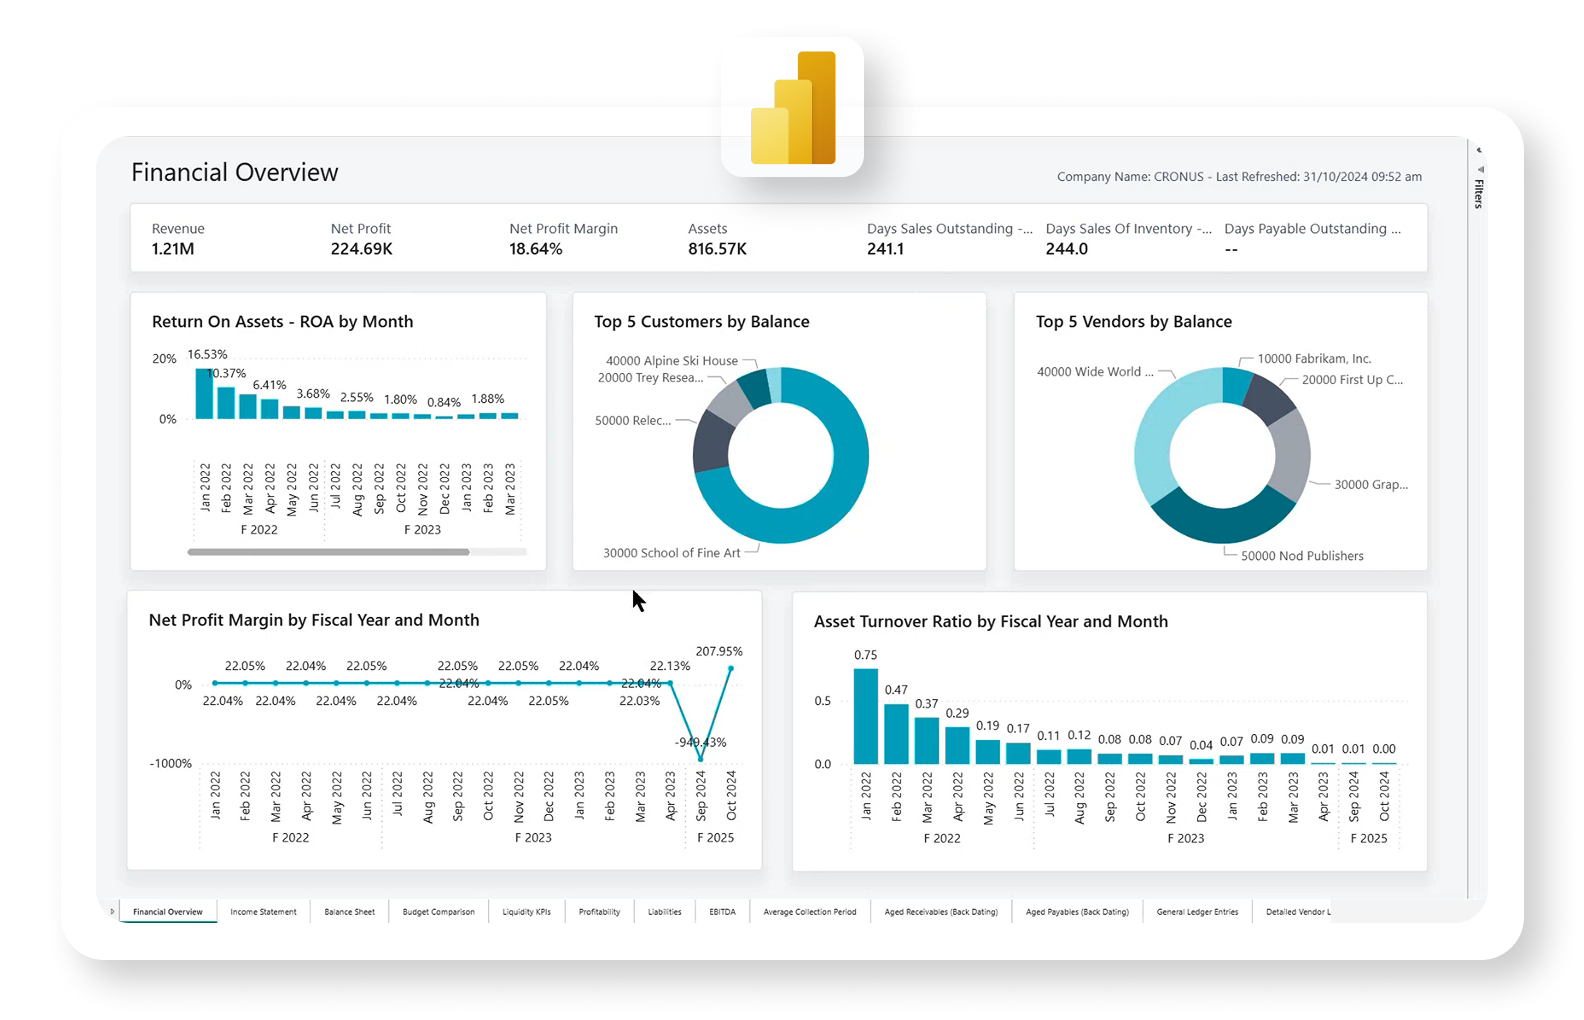Open the Liquidity KPIs tab
This screenshot has width=1584, height=1020.
(526, 912)
